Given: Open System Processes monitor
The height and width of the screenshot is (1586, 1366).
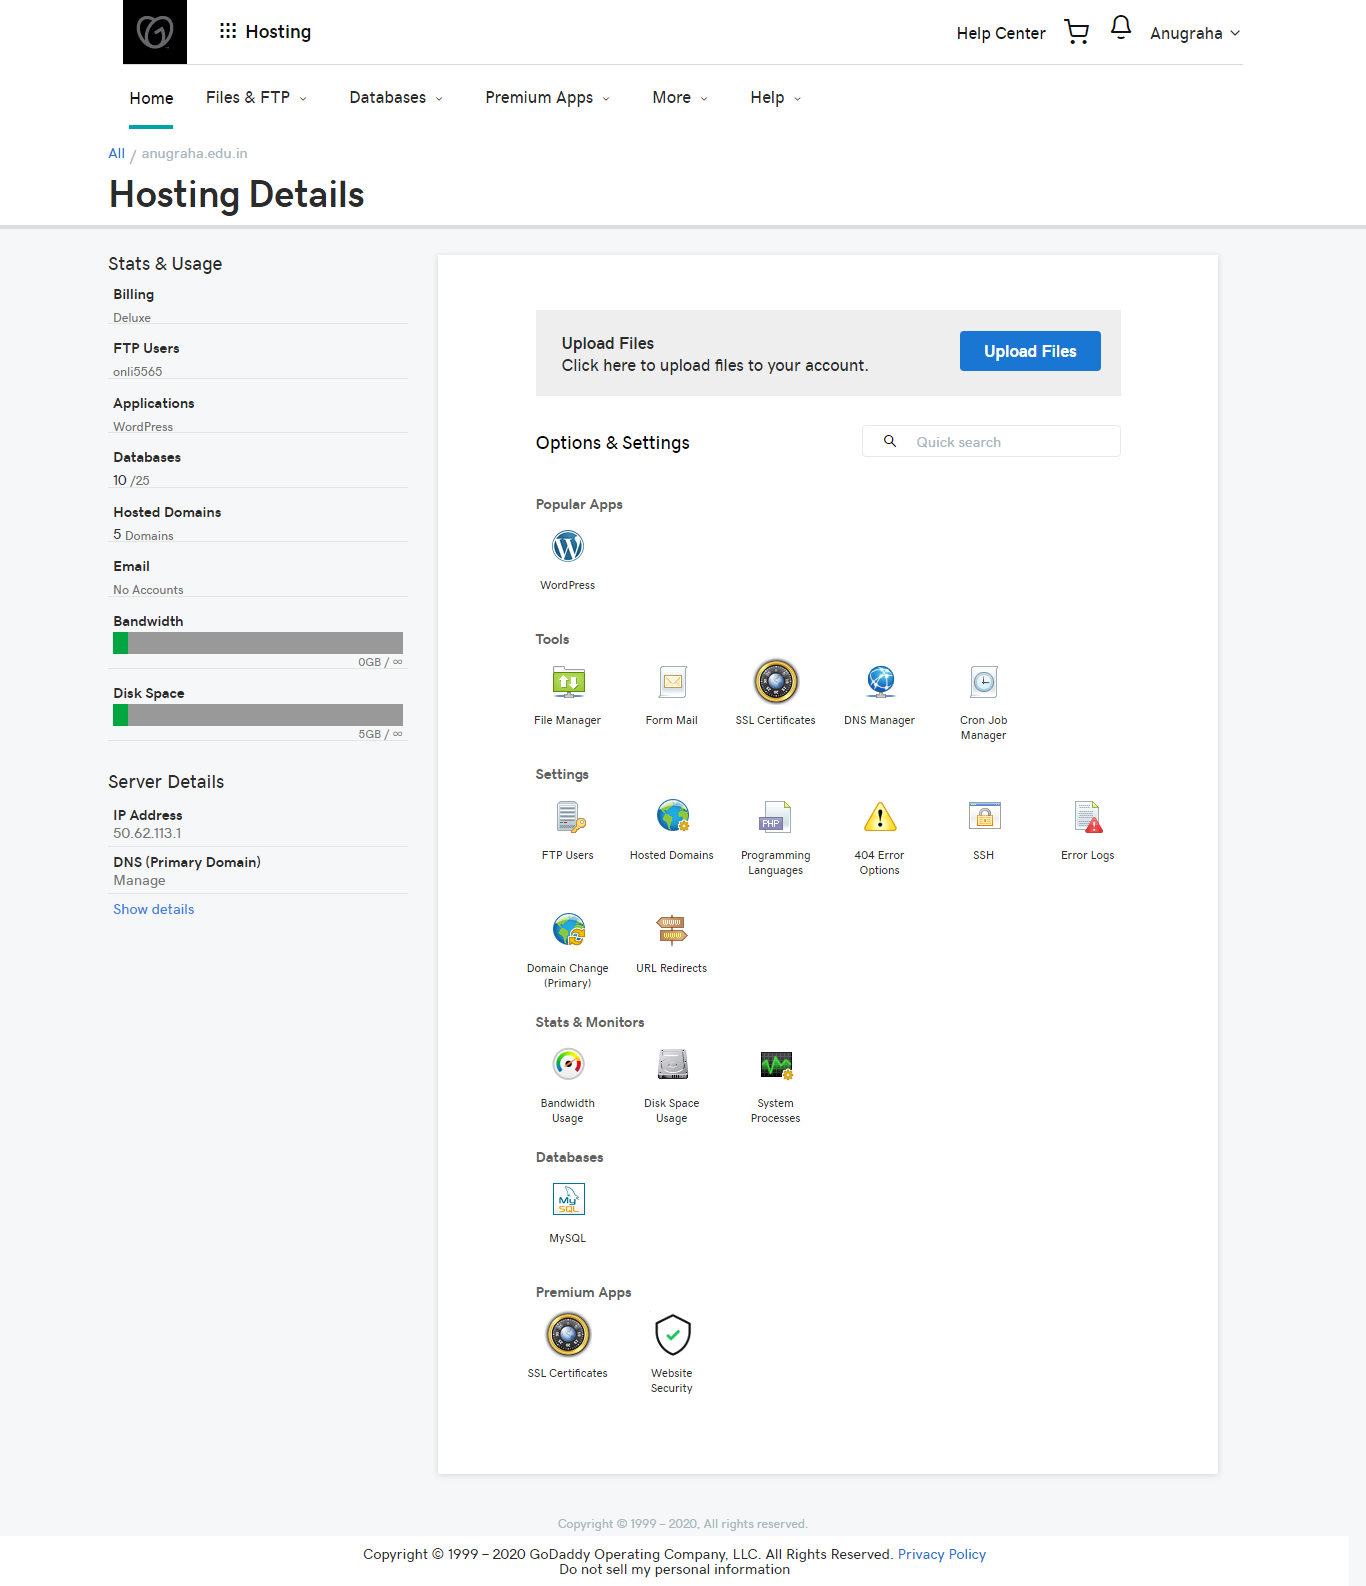Looking at the screenshot, I should [776, 1065].
